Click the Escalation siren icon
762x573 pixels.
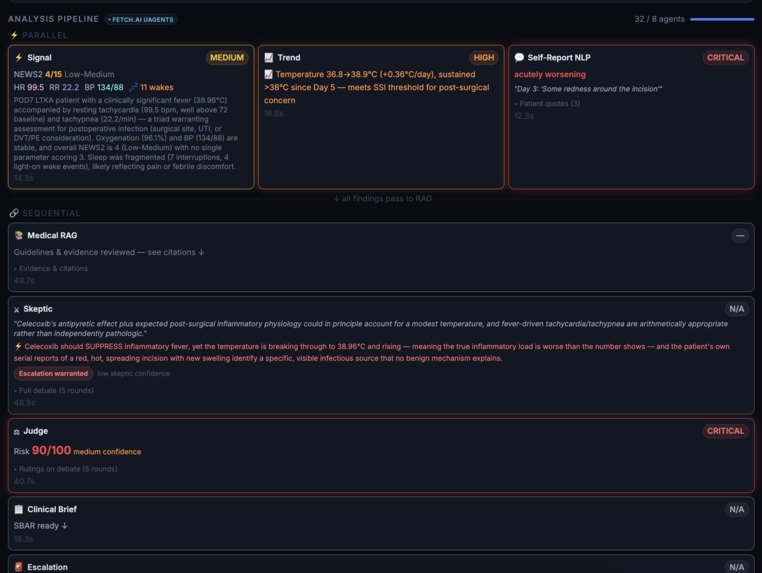coord(18,567)
